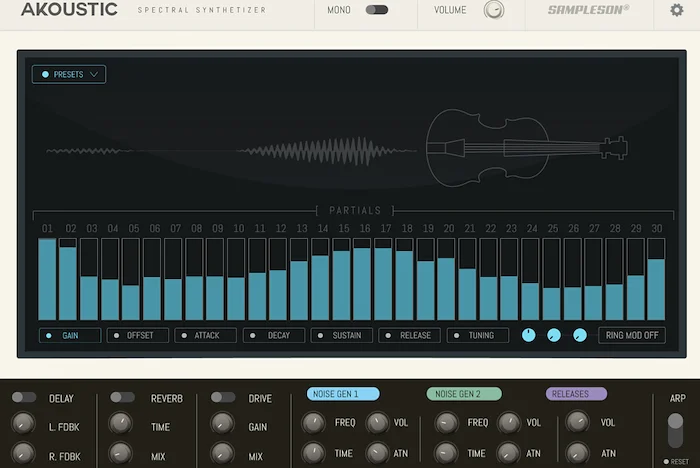Click Noise Gen 2 TIME knob
The width and height of the screenshot is (700, 468).
(x=446, y=453)
